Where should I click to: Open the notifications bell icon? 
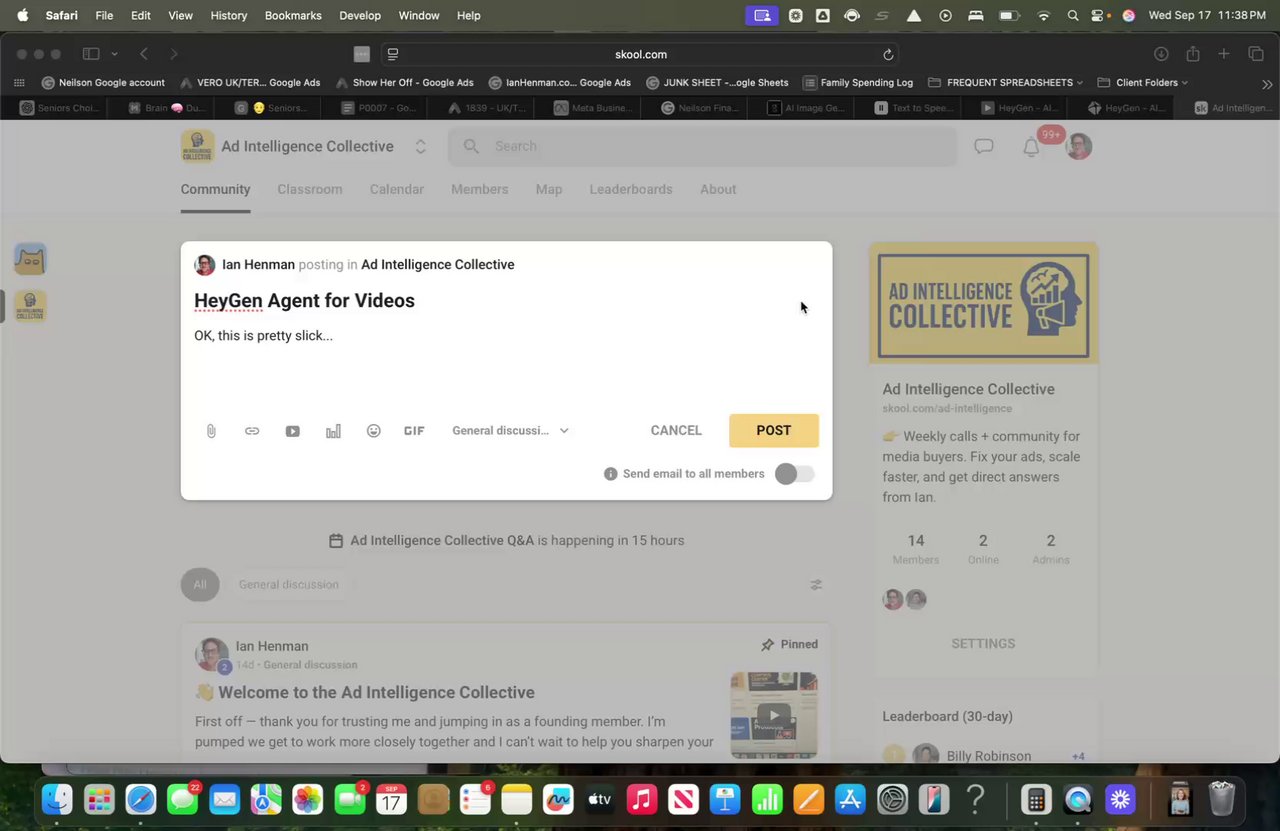tap(1031, 147)
